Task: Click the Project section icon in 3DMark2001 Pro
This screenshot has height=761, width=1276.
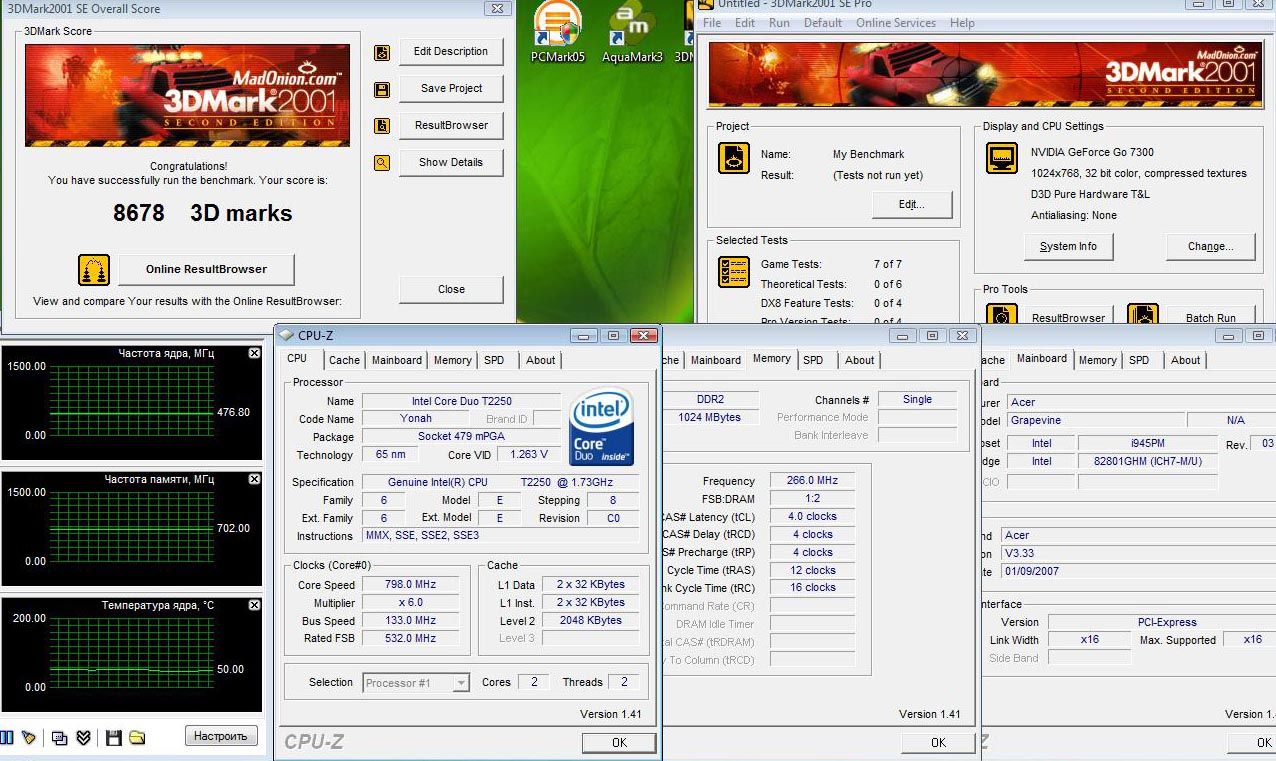Action: pos(734,159)
